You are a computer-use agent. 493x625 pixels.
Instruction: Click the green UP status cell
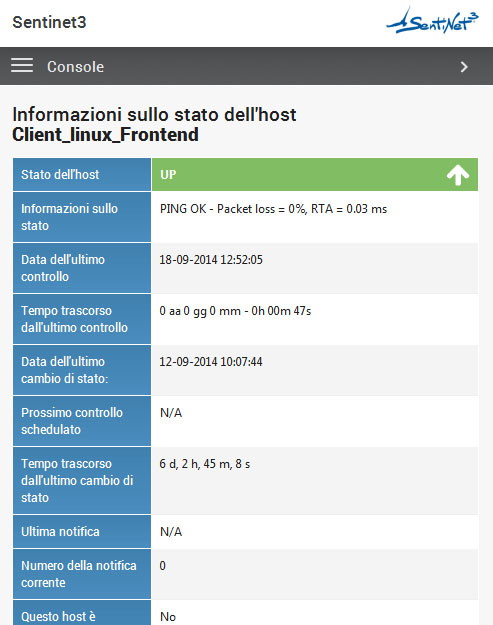[315, 175]
